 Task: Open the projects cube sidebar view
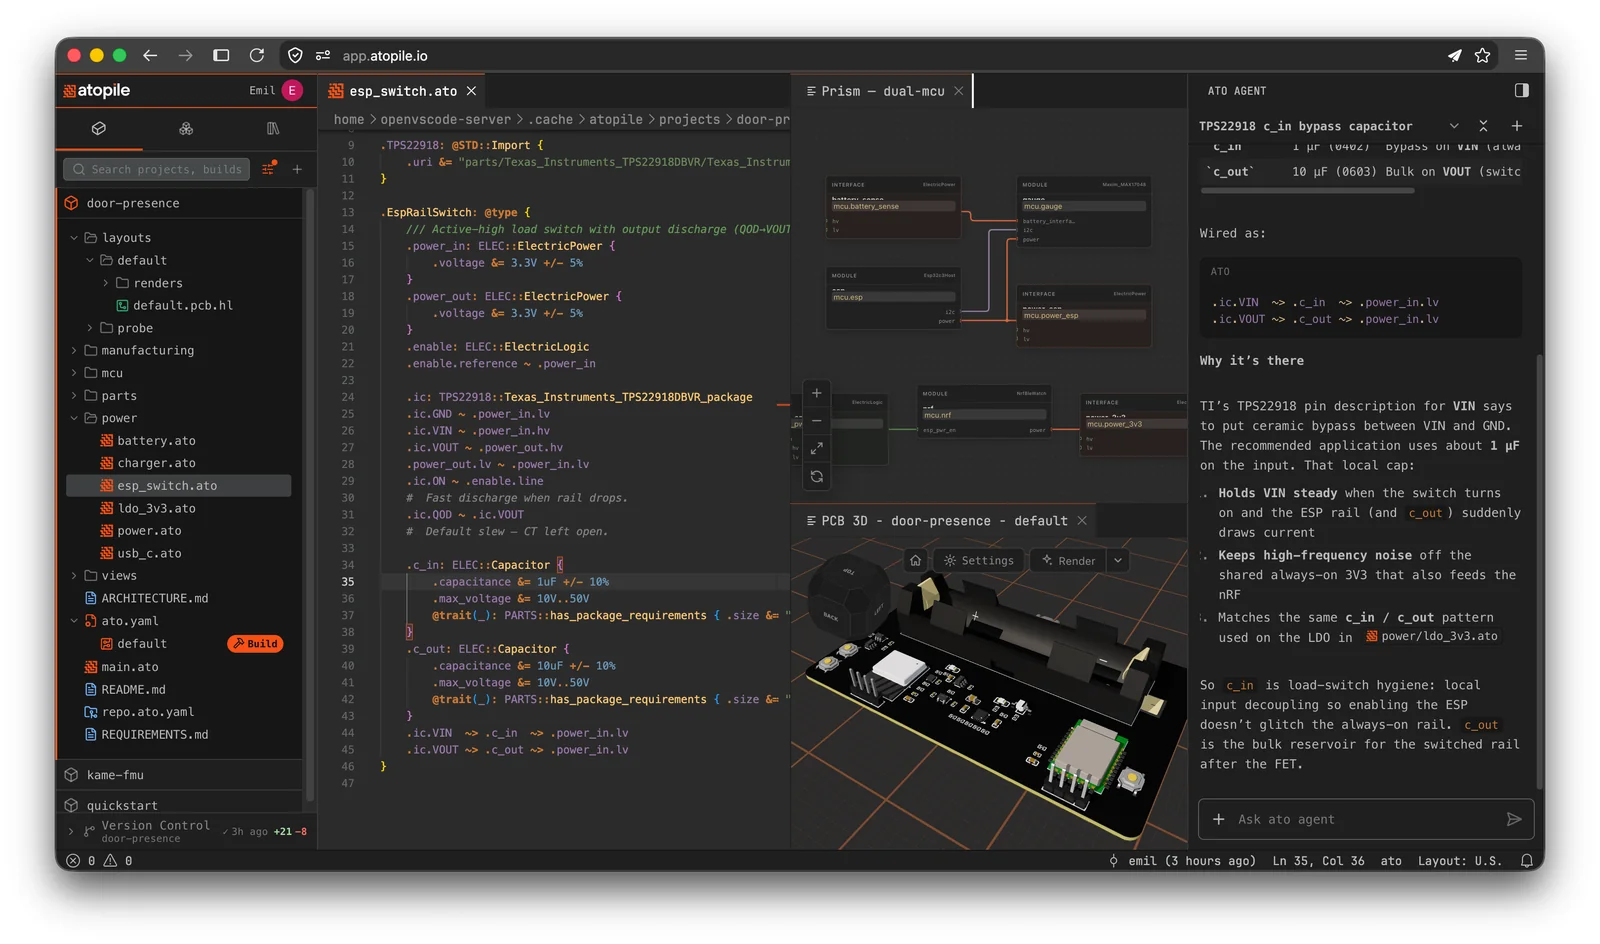click(98, 129)
